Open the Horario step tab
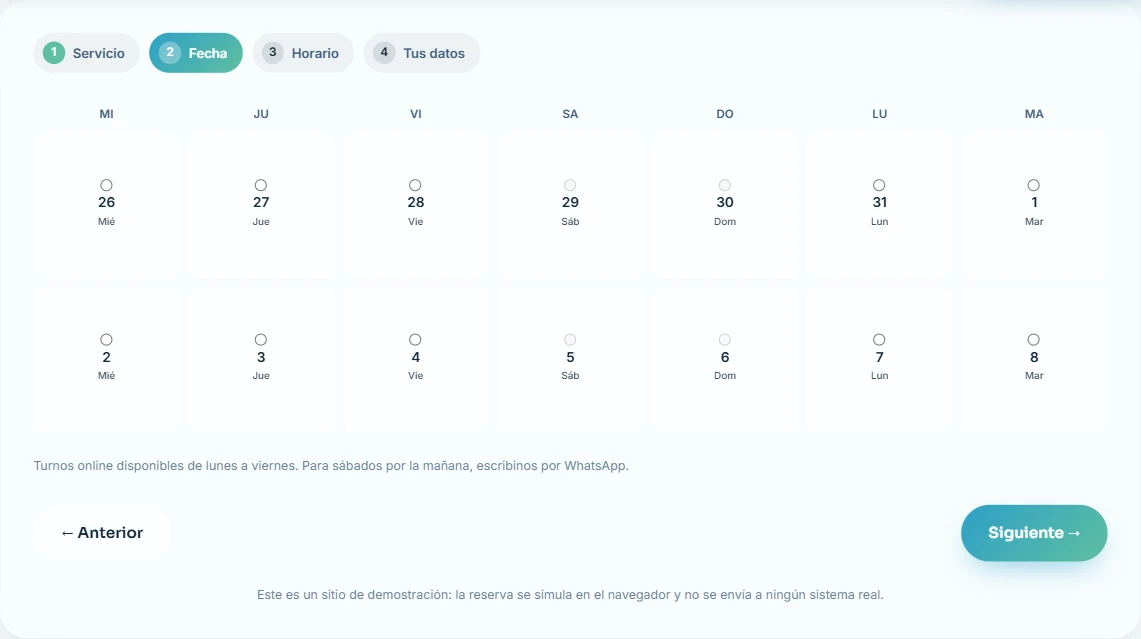 pyautogui.click(x=303, y=52)
